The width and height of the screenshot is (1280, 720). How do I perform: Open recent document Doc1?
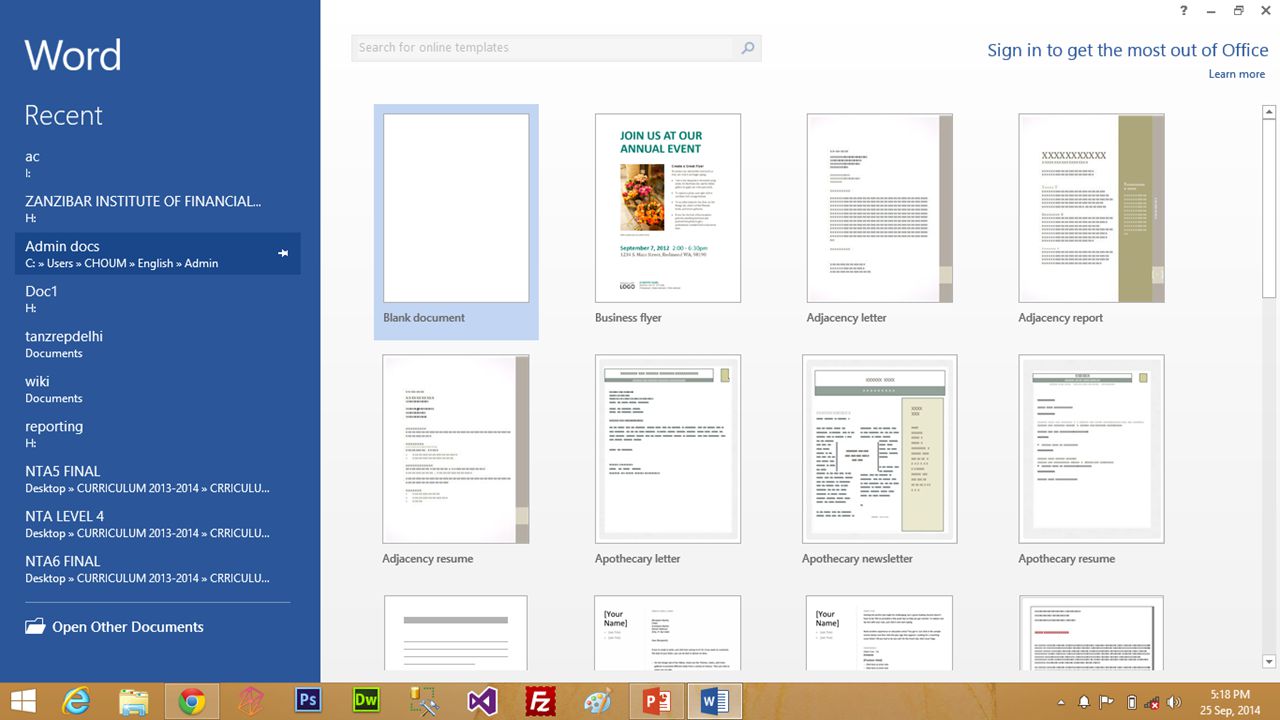pyautogui.click(x=158, y=299)
